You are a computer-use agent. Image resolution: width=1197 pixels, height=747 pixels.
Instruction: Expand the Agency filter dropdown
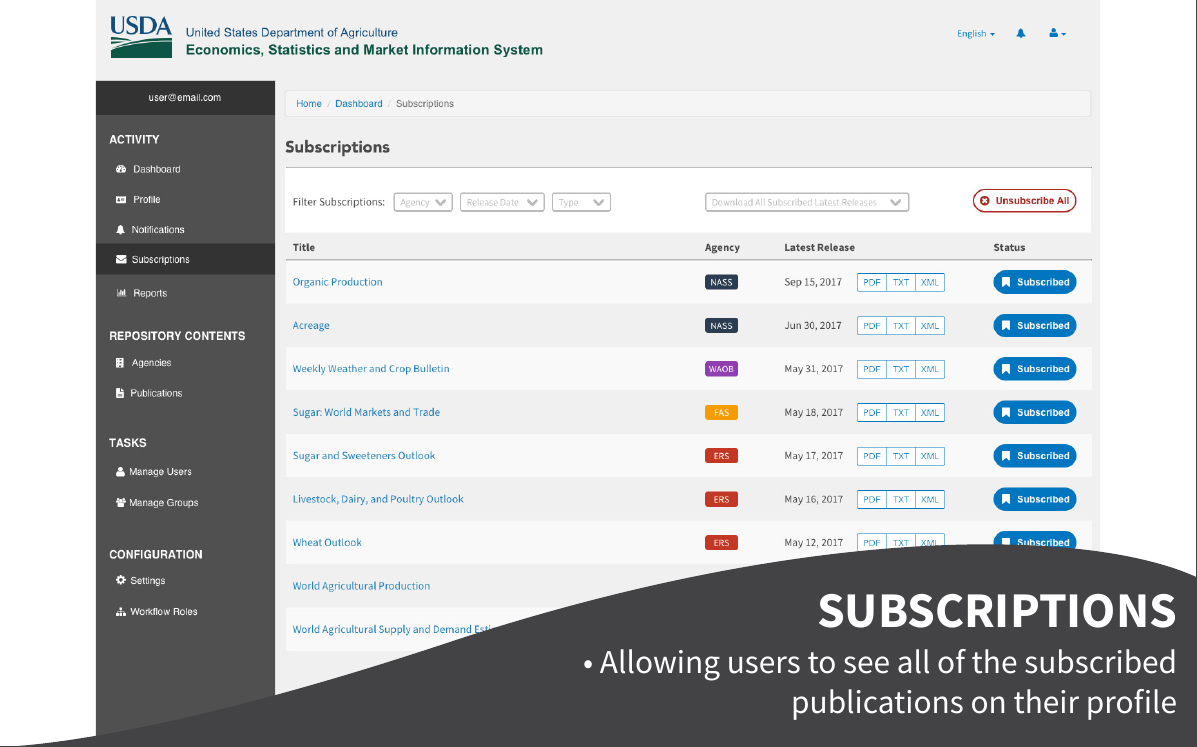(423, 202)
